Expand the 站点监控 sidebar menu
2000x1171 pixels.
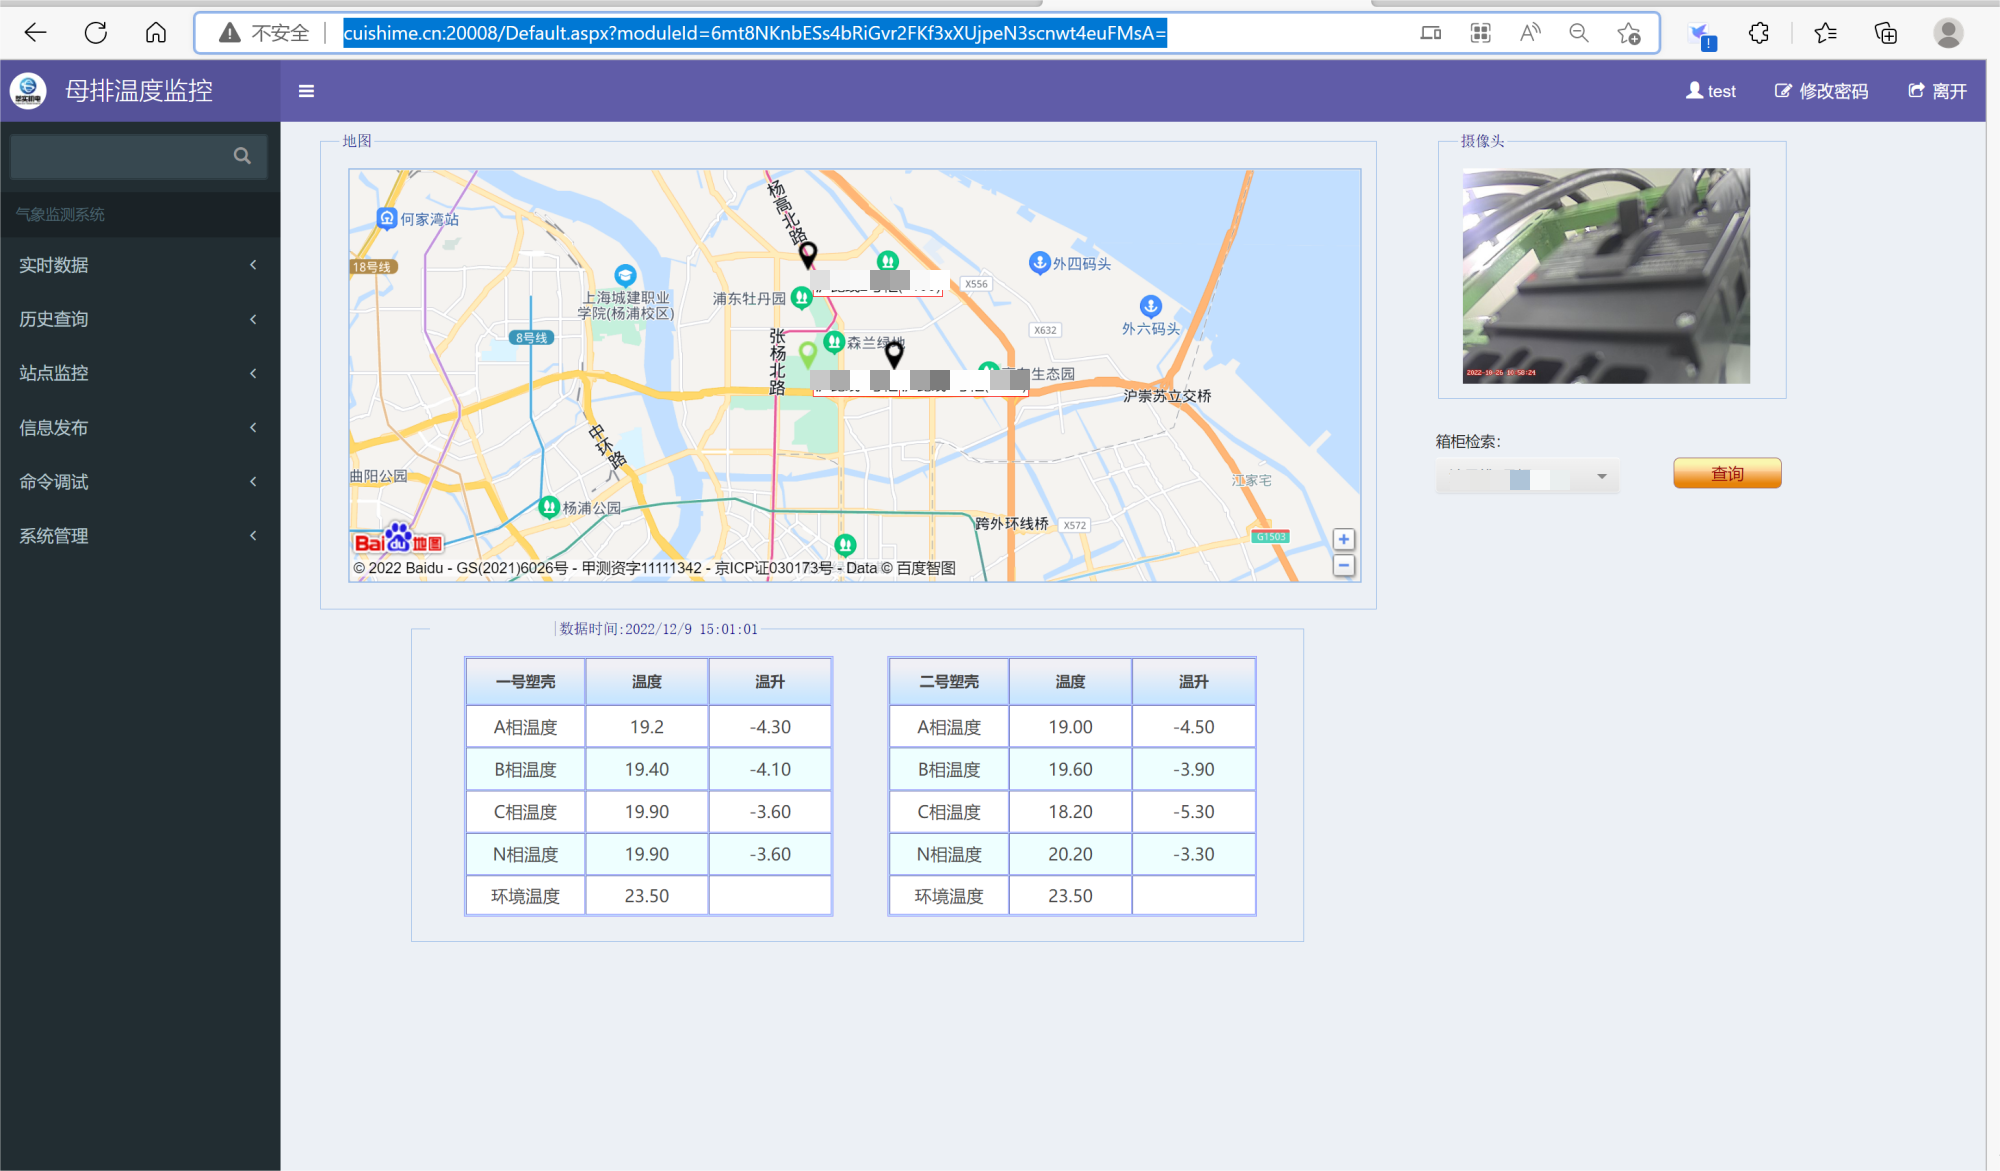[x=139, y=373]
